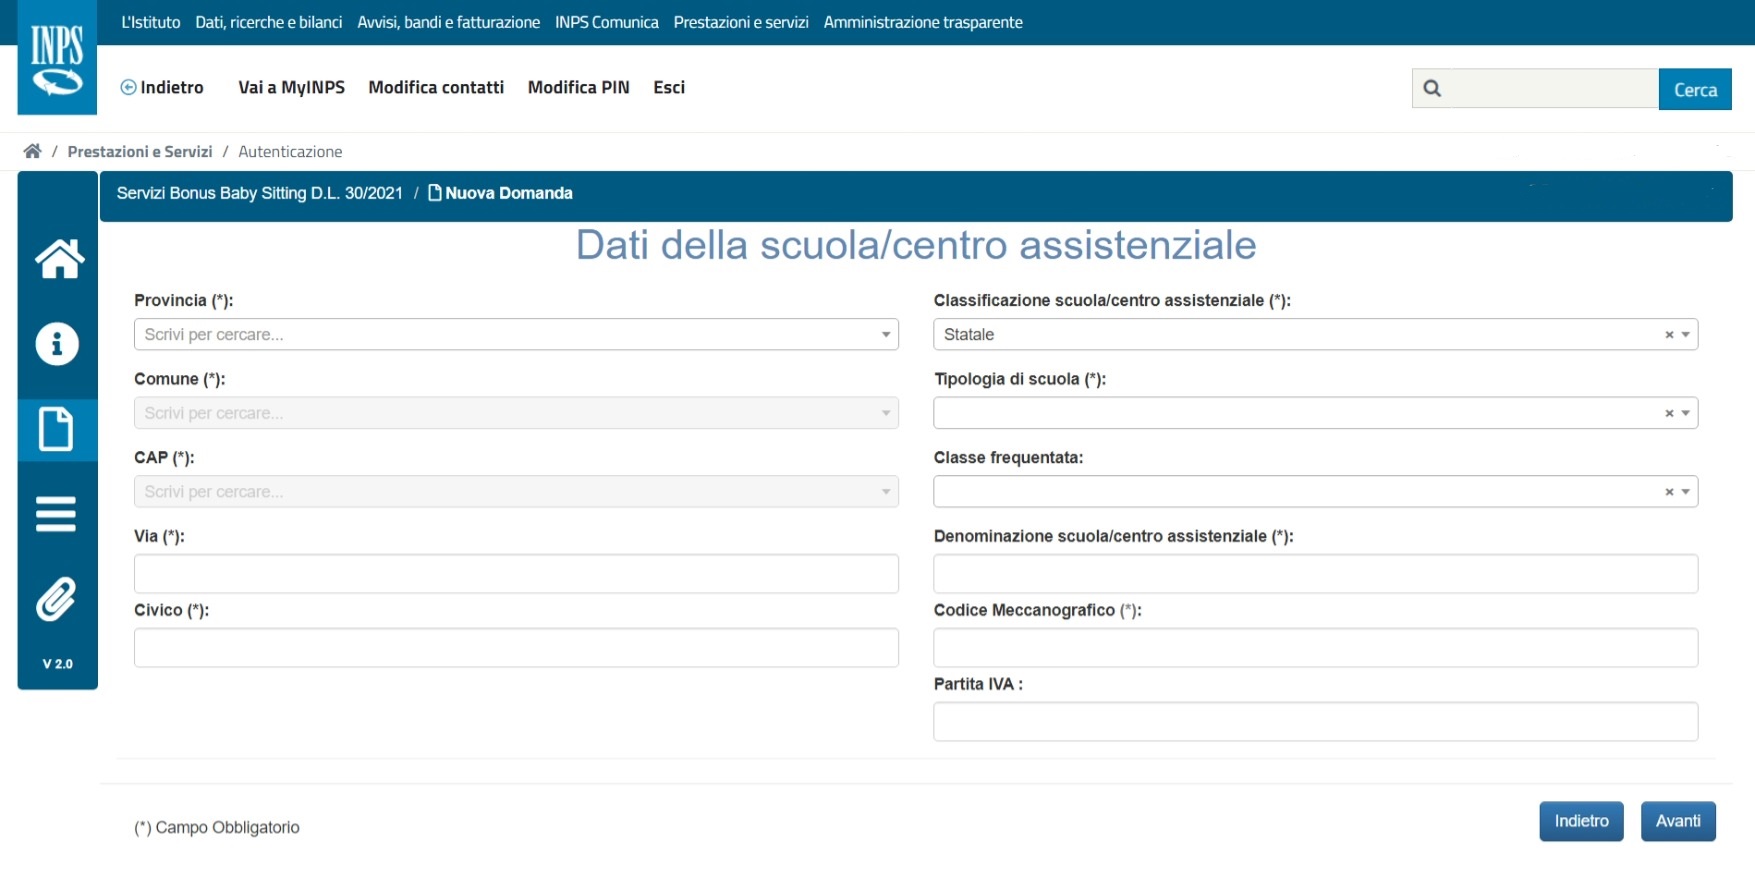The width and height of the screenshot is (1755, 896).
Task: Click the Indietro back-arrow link in header
Action: [x=162, y=87]
